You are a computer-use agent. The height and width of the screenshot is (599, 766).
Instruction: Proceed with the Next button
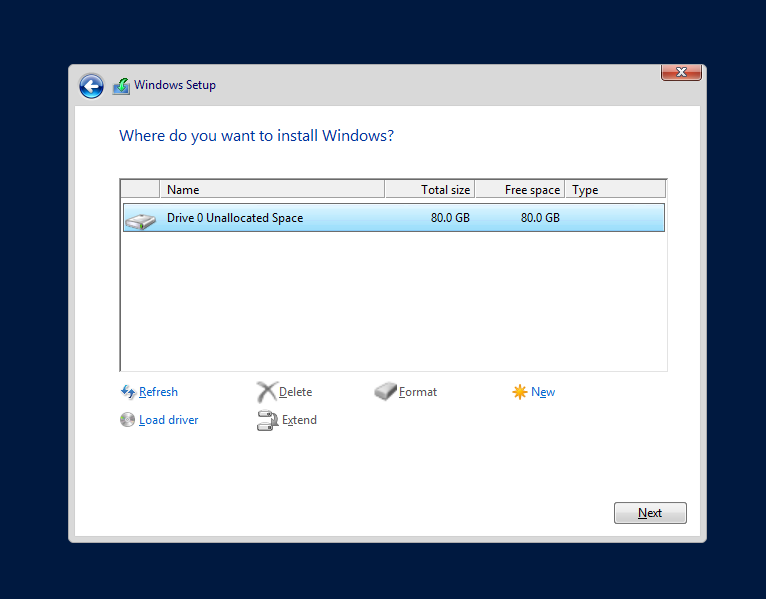pyautogui.click(x=650, y=513)
